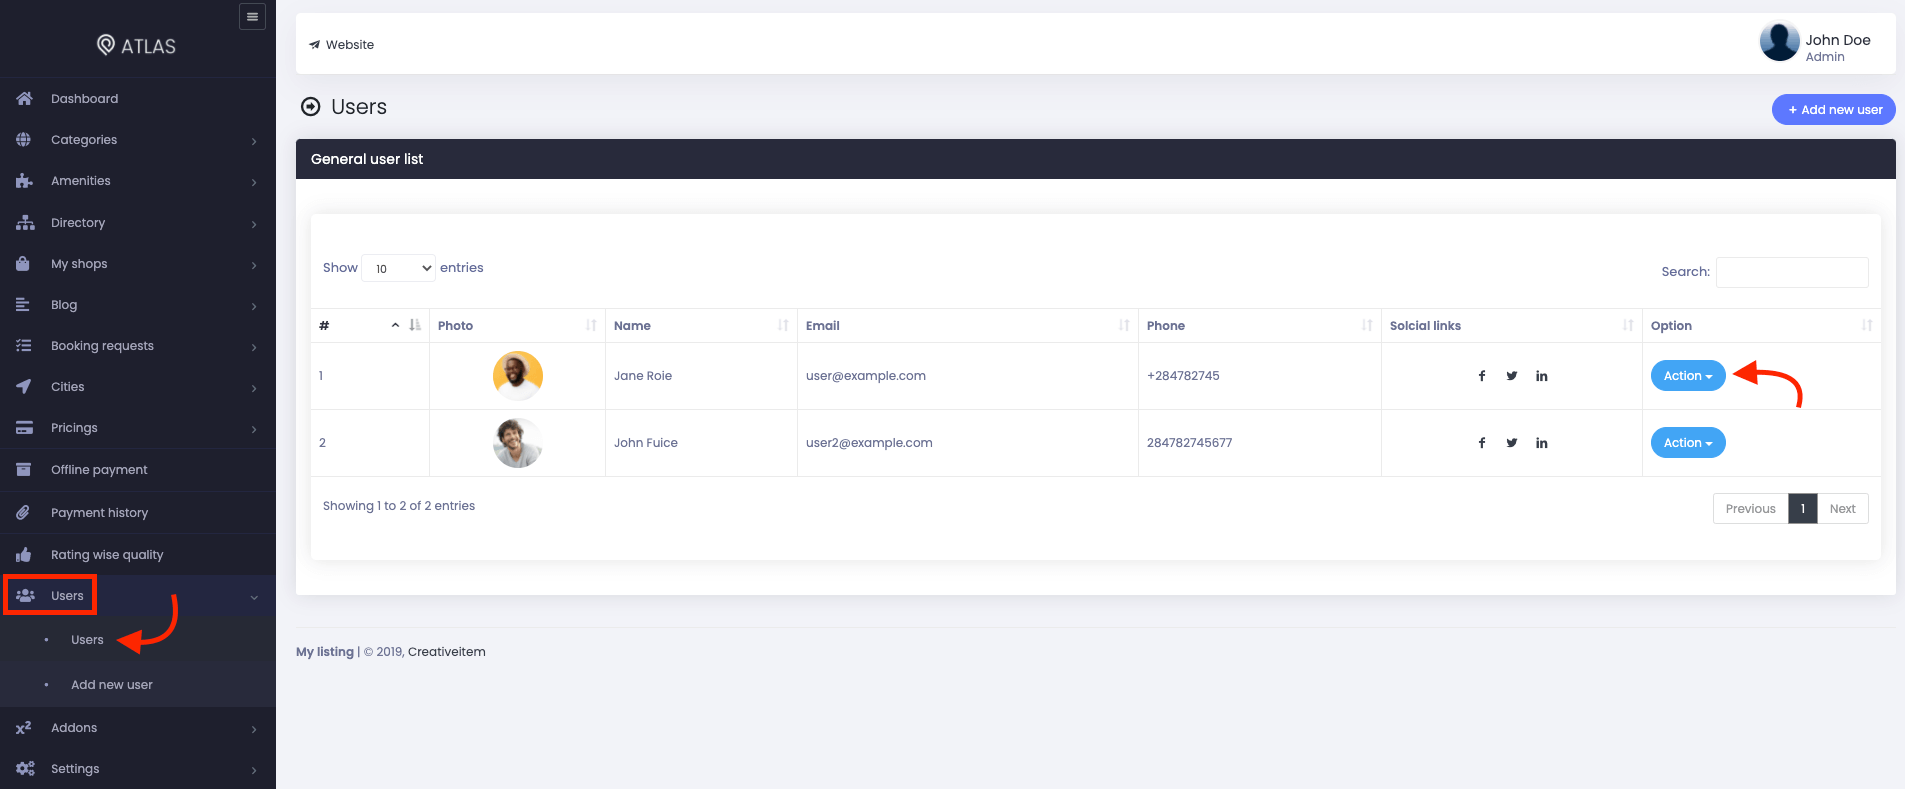Viewport: 1905px width, 789px height.
Task: Sort table by Name column
Action: click(x=701, y=326)
